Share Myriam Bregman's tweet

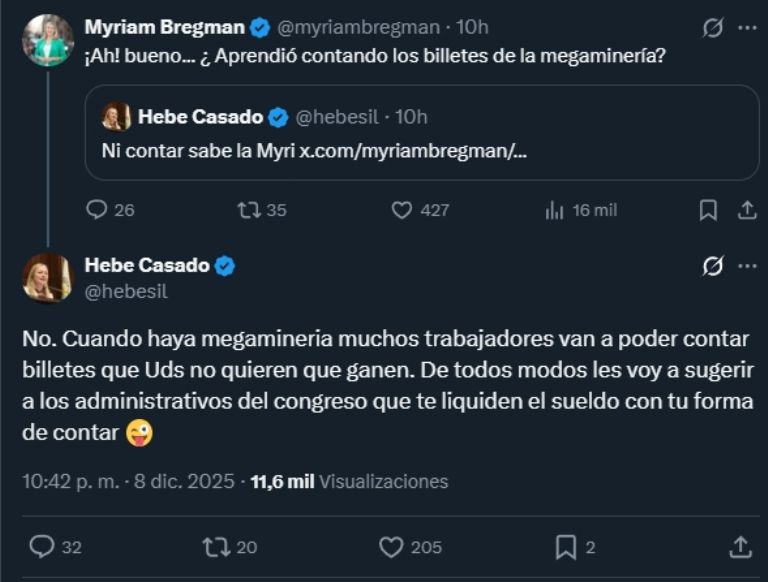coord(746,210)
